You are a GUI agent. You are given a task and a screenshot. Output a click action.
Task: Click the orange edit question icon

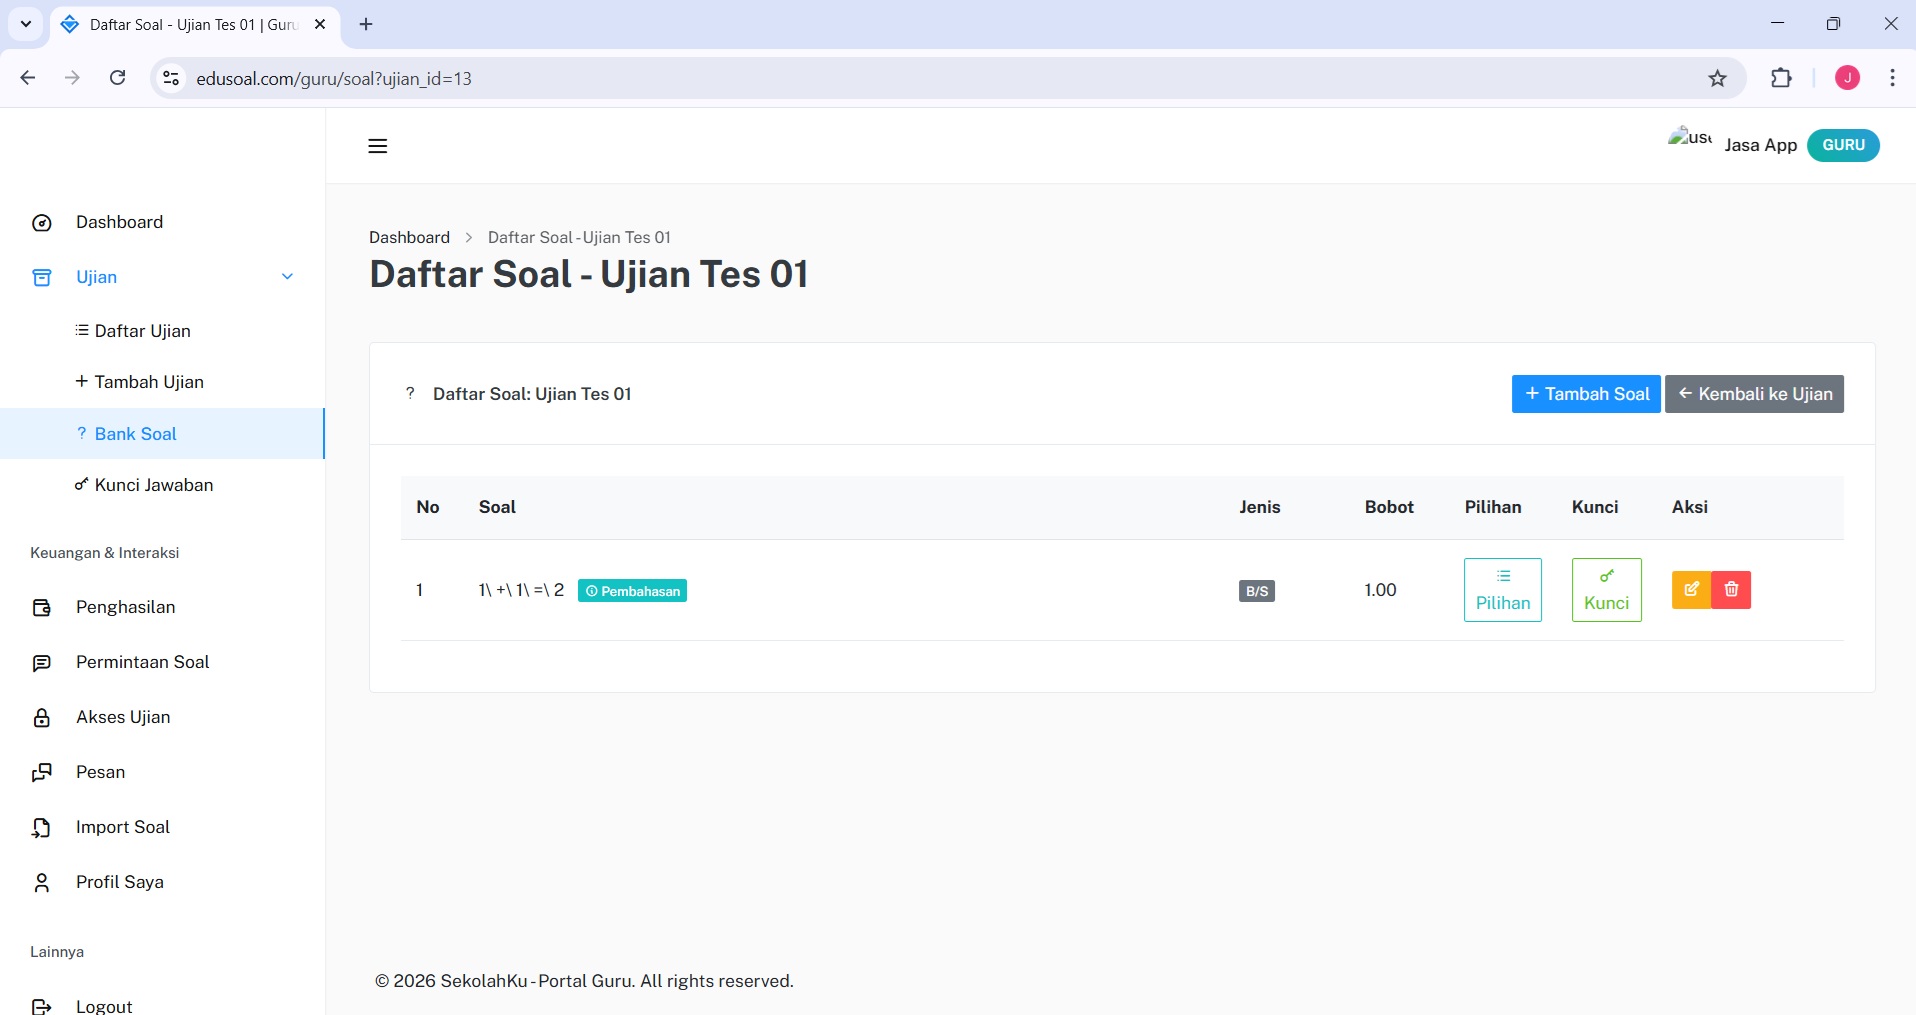pyautogui.click(x=1691, y=590)
